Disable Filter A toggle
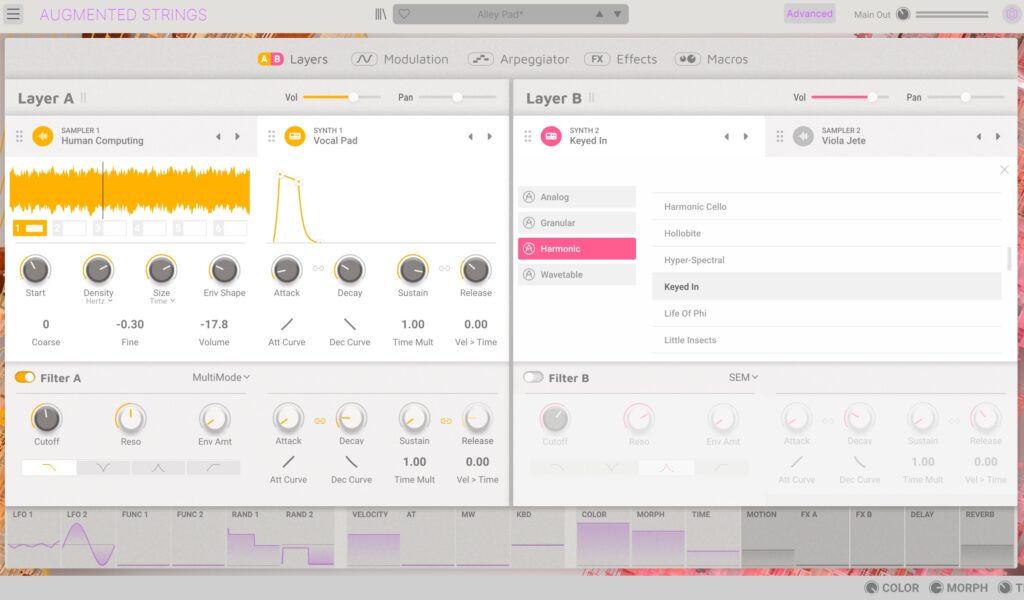This screenshot has width=1024, height=600. pos(25,377)
